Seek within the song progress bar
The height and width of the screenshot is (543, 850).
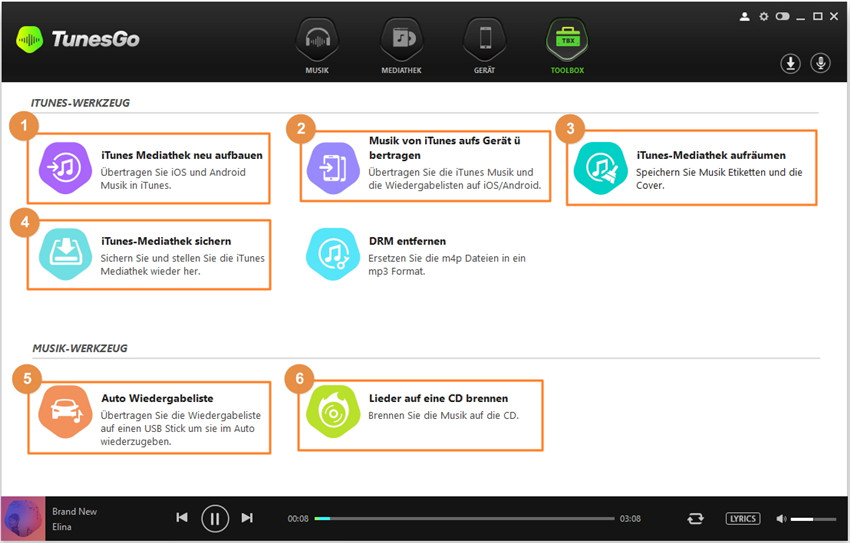coord(465,519)
